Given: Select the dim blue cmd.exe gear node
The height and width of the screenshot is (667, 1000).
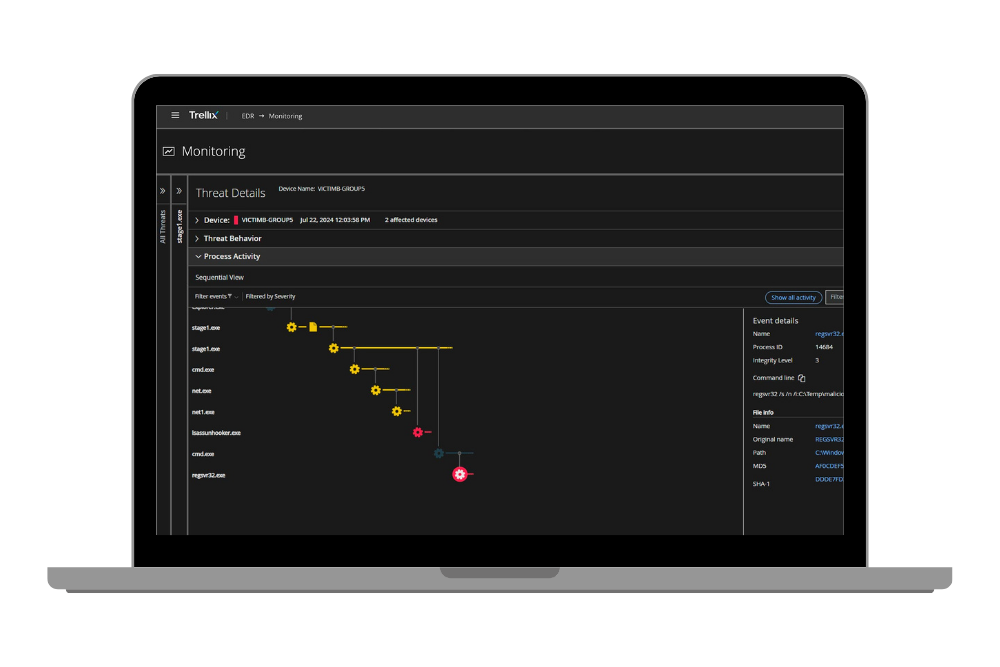Looking at the screenshot, I should [x=439, y=453].
